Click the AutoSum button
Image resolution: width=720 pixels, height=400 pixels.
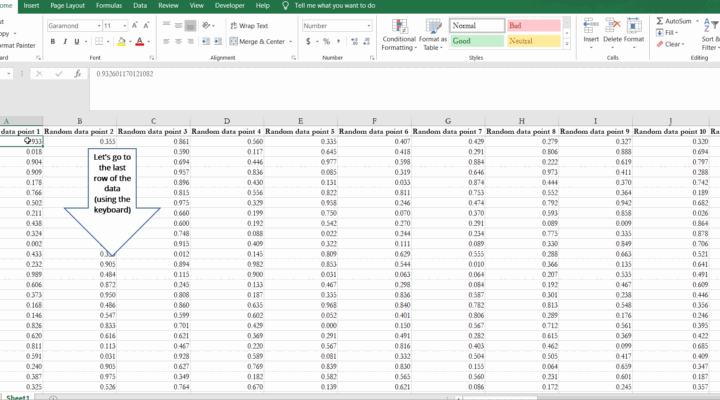coord(676,20)
